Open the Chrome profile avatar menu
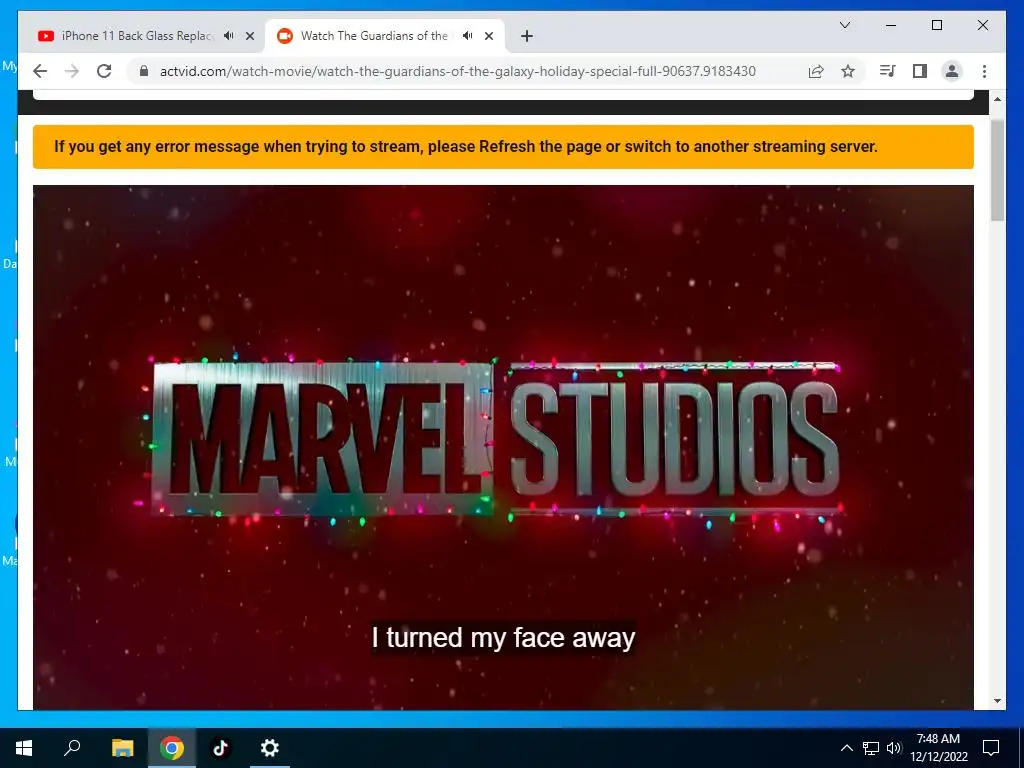Screen dimensions: 1024x768 click(x=952, y=71)
